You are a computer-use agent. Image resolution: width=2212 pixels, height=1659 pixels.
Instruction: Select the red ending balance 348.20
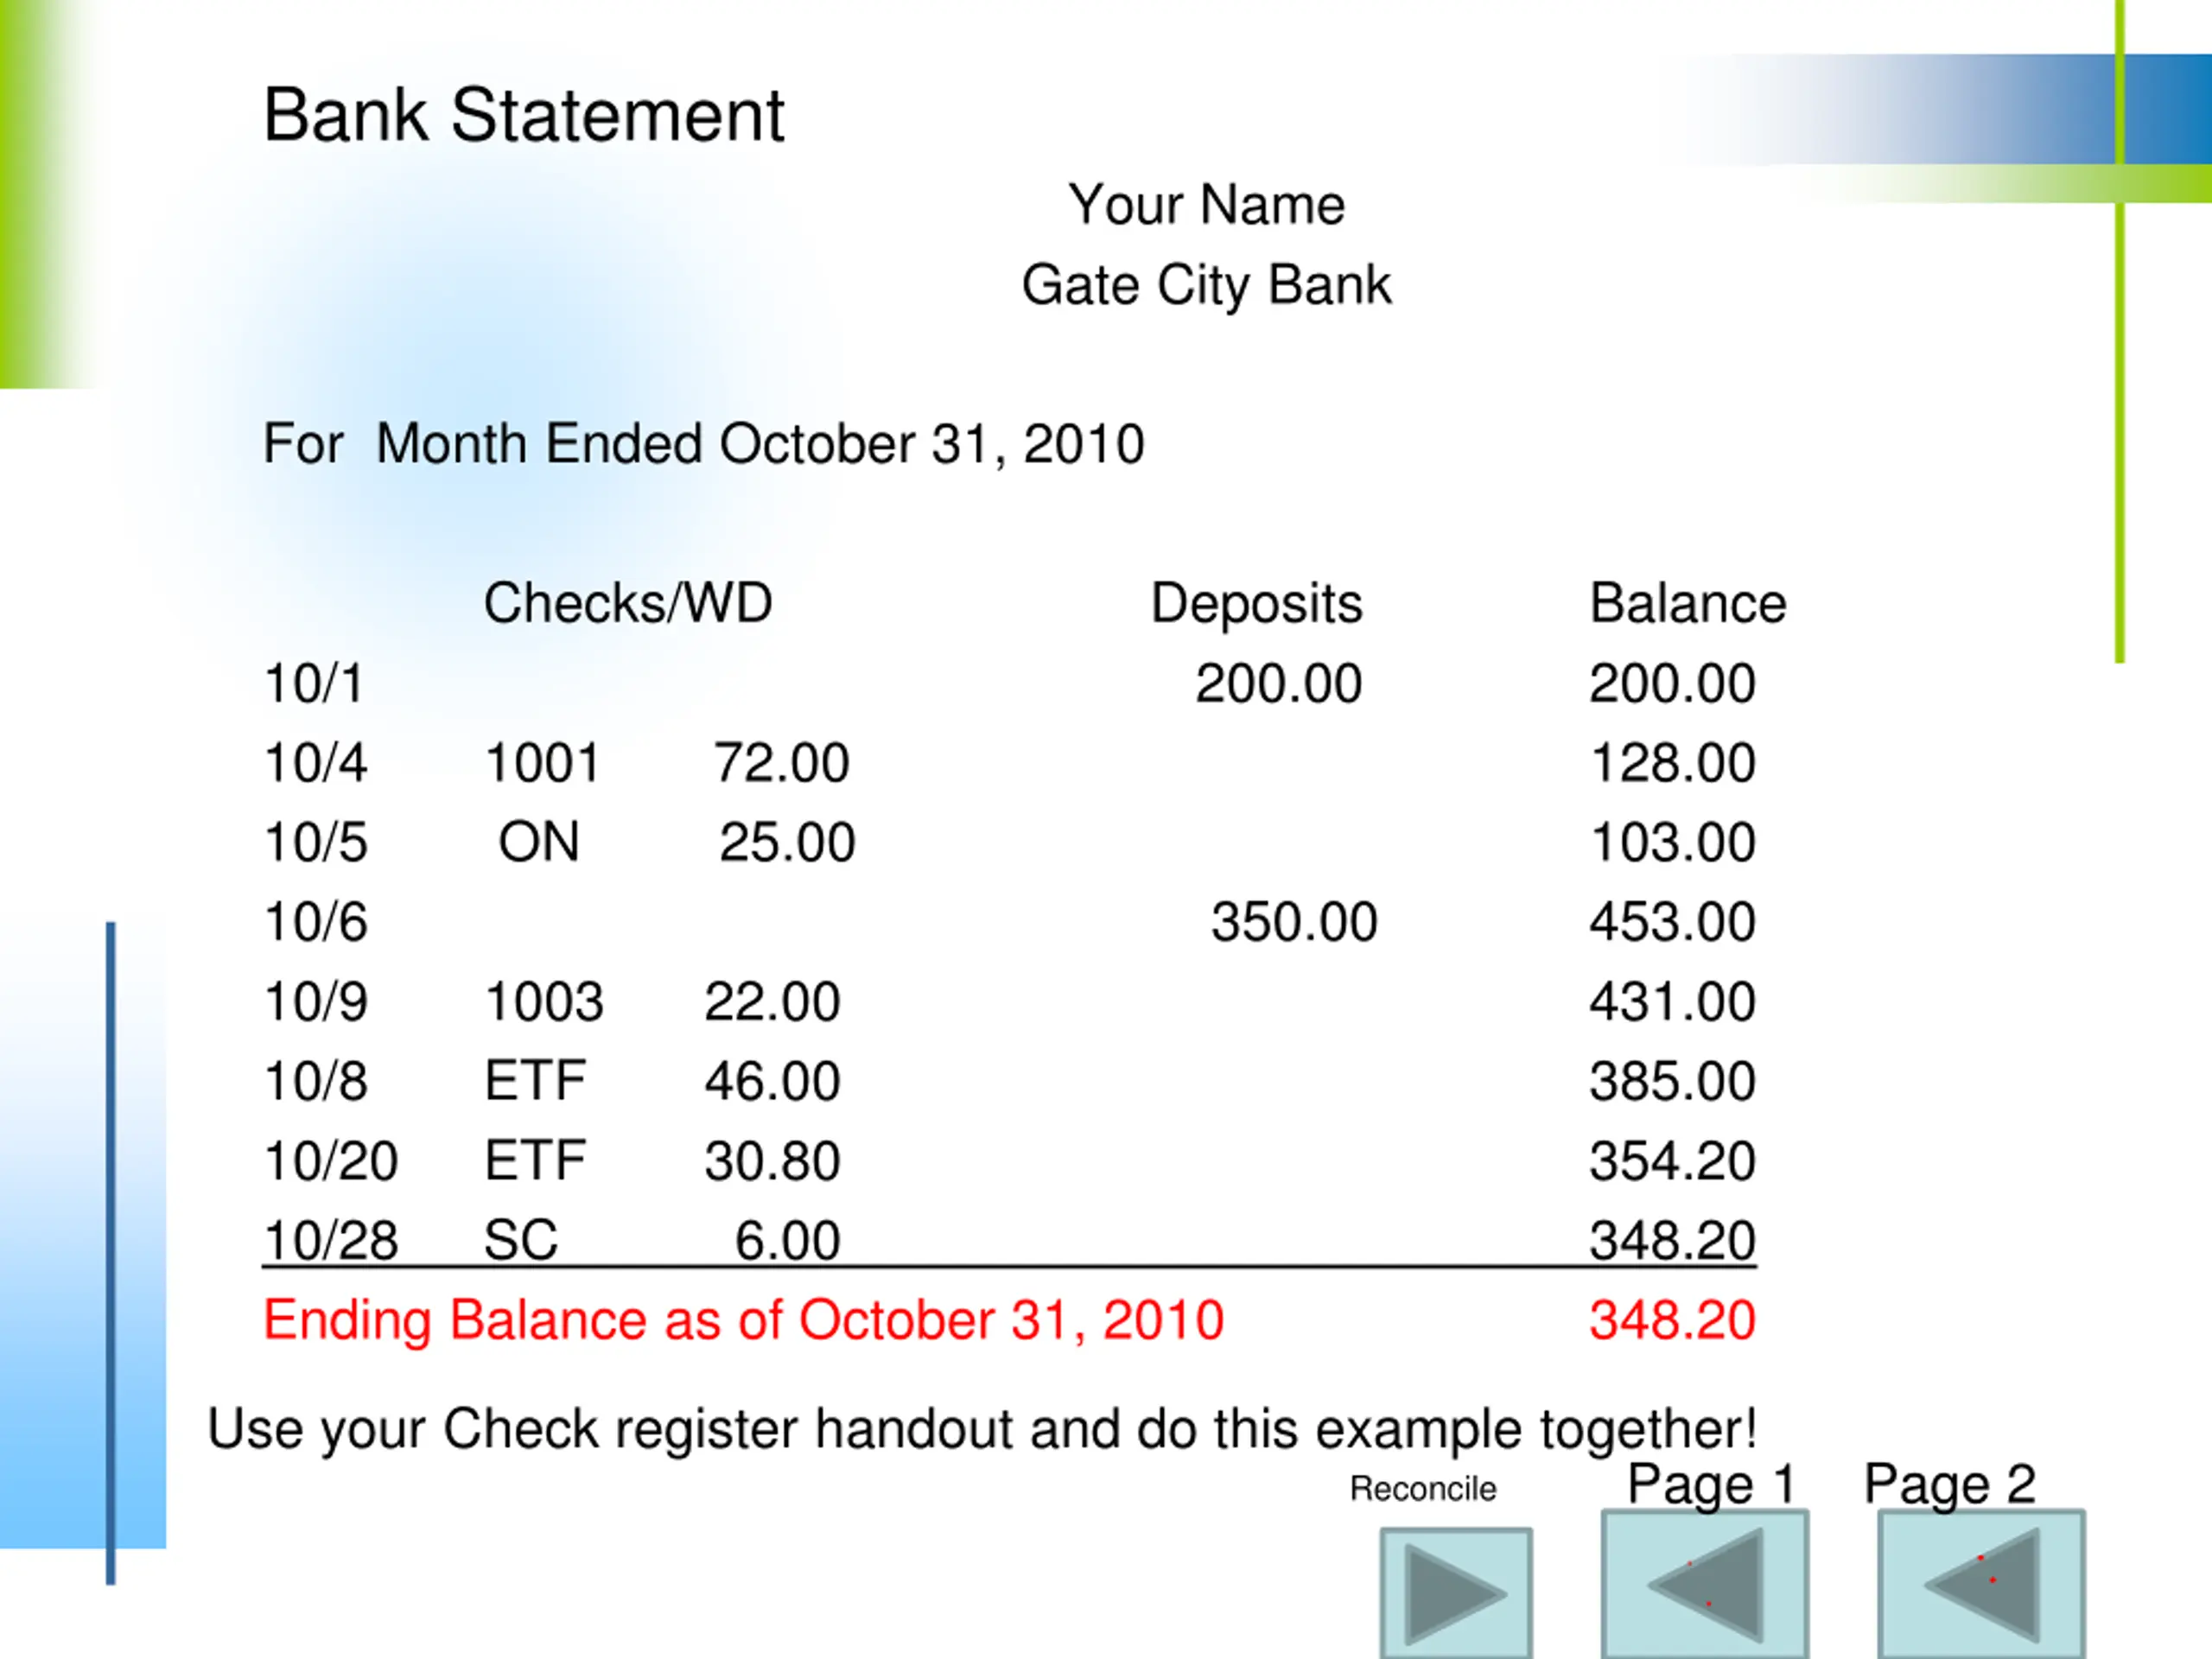click(1673, 1320)
